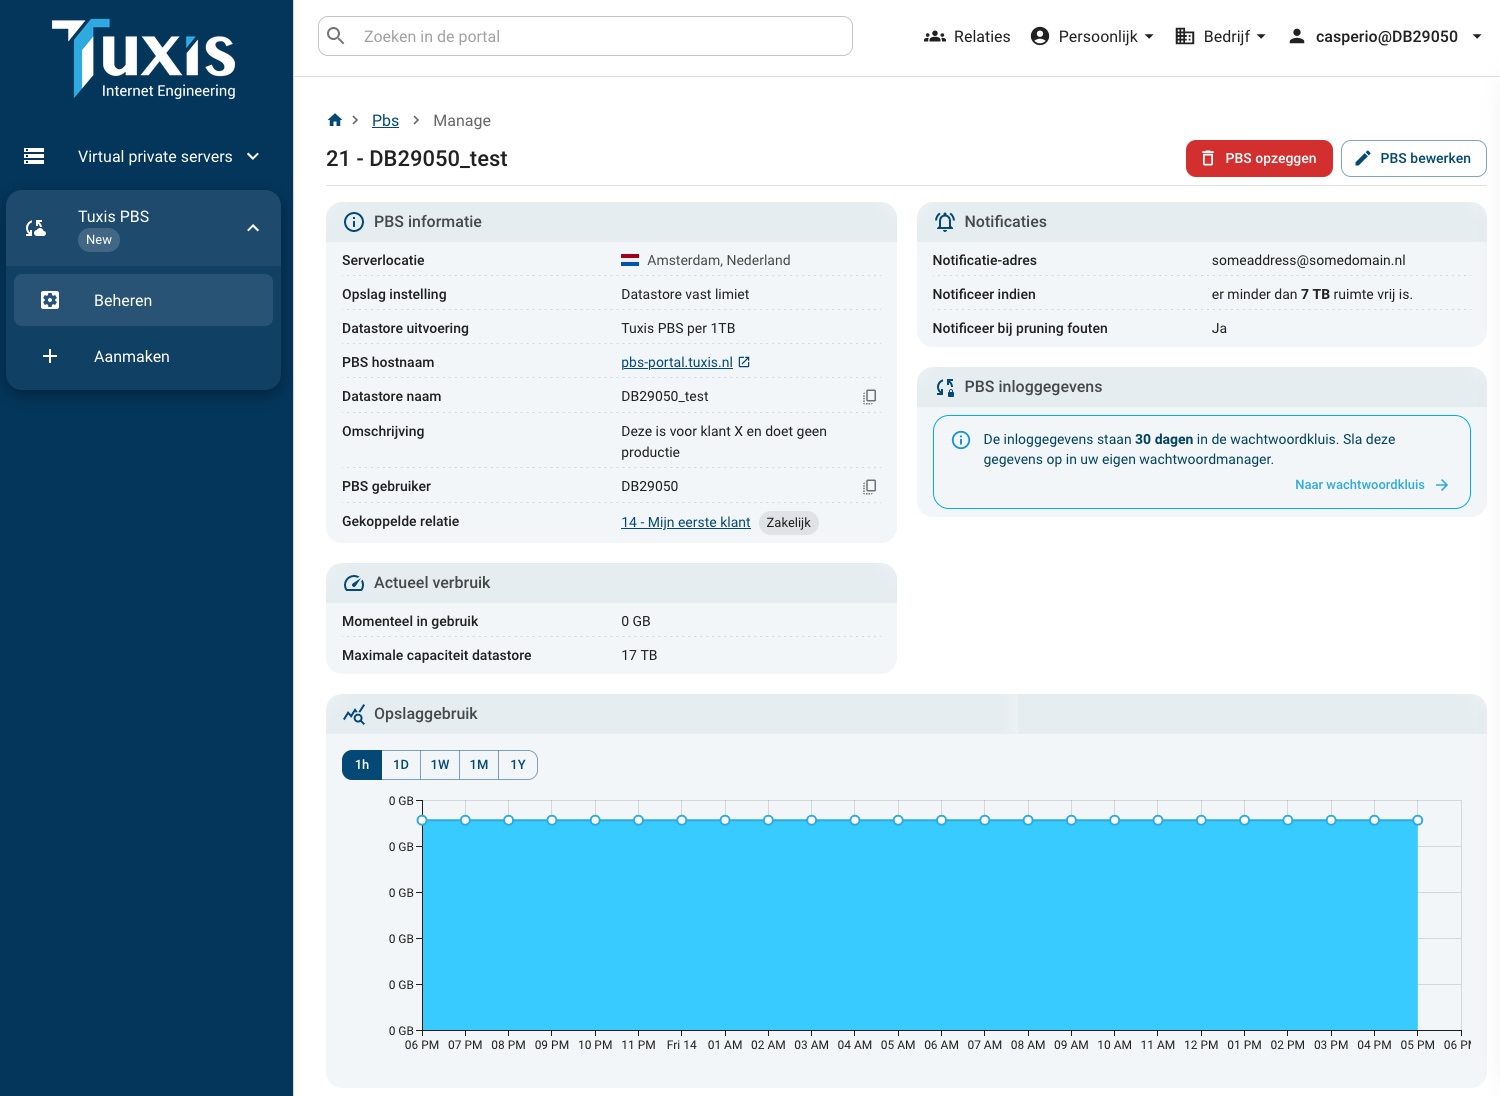Image resolution: width=1500 pixels, height=1096 pixels.
Task: Click the DB29050_test datastore name value
Action: 665,396
